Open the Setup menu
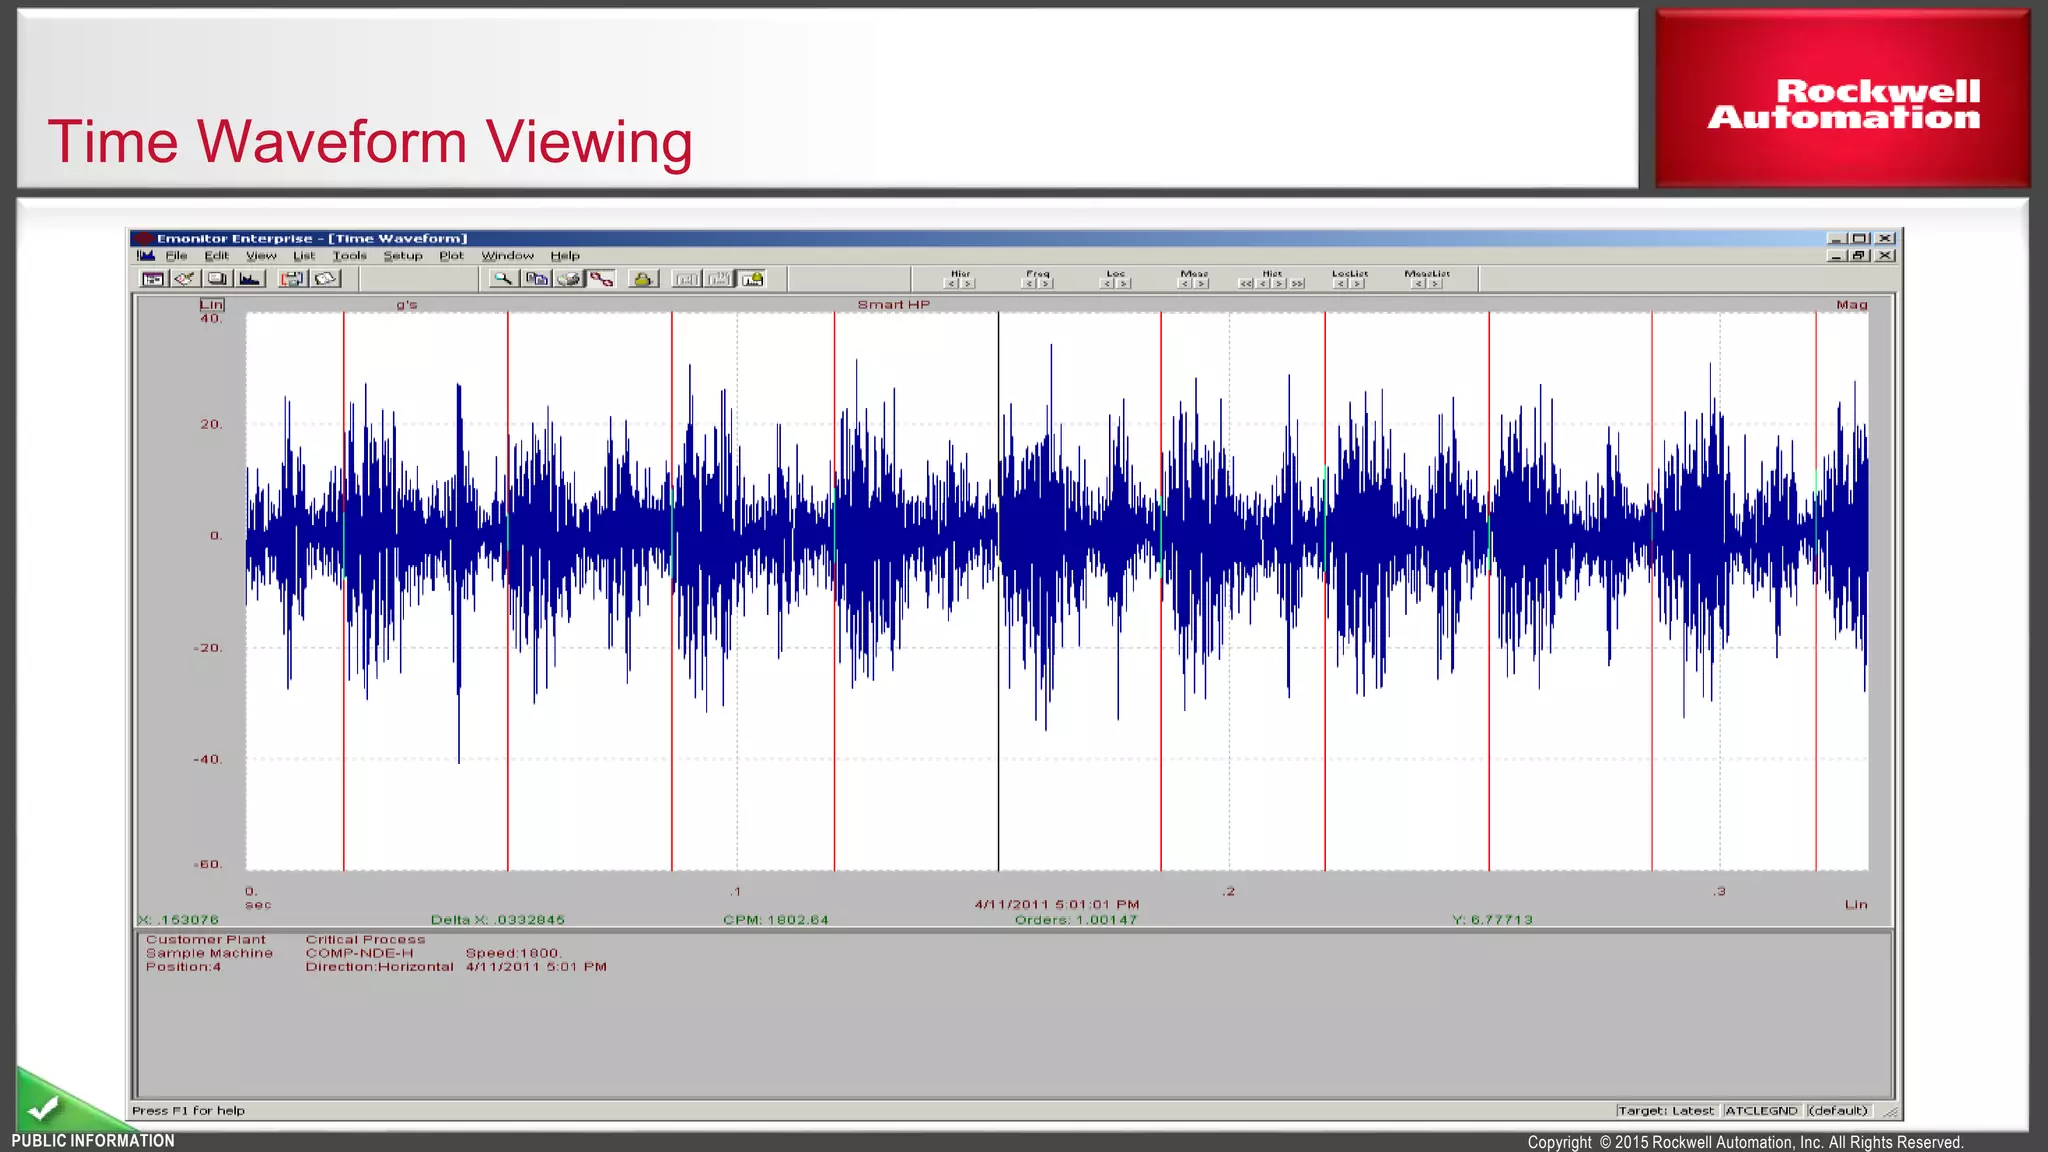This screenshot has height=1152, width=2048. 403,256
